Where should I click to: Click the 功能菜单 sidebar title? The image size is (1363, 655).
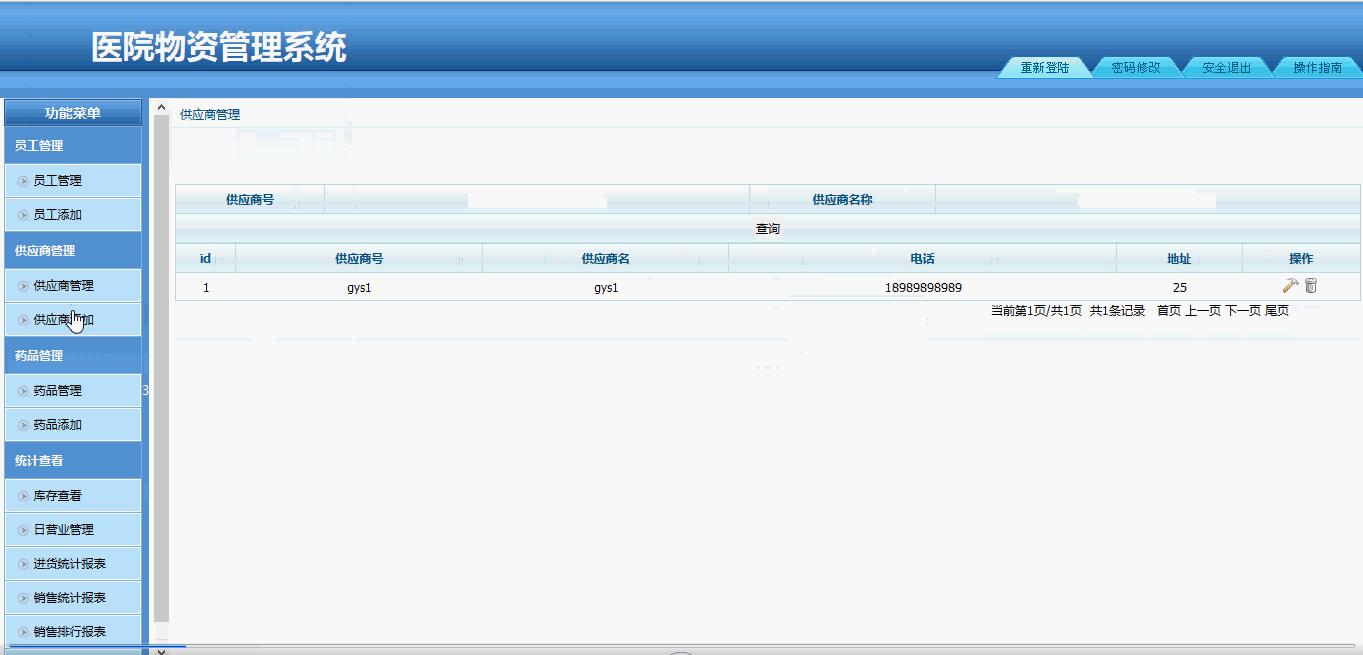(x=73, y=113)
